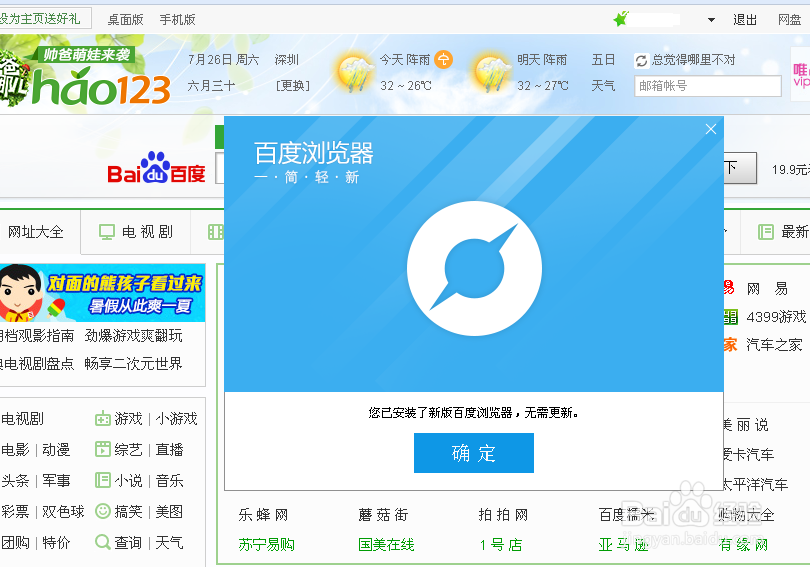This screenshot has width=810, height=567.
Task: Open the 帅爸萌娃来袭 promo banner
Action: (86, 54)
